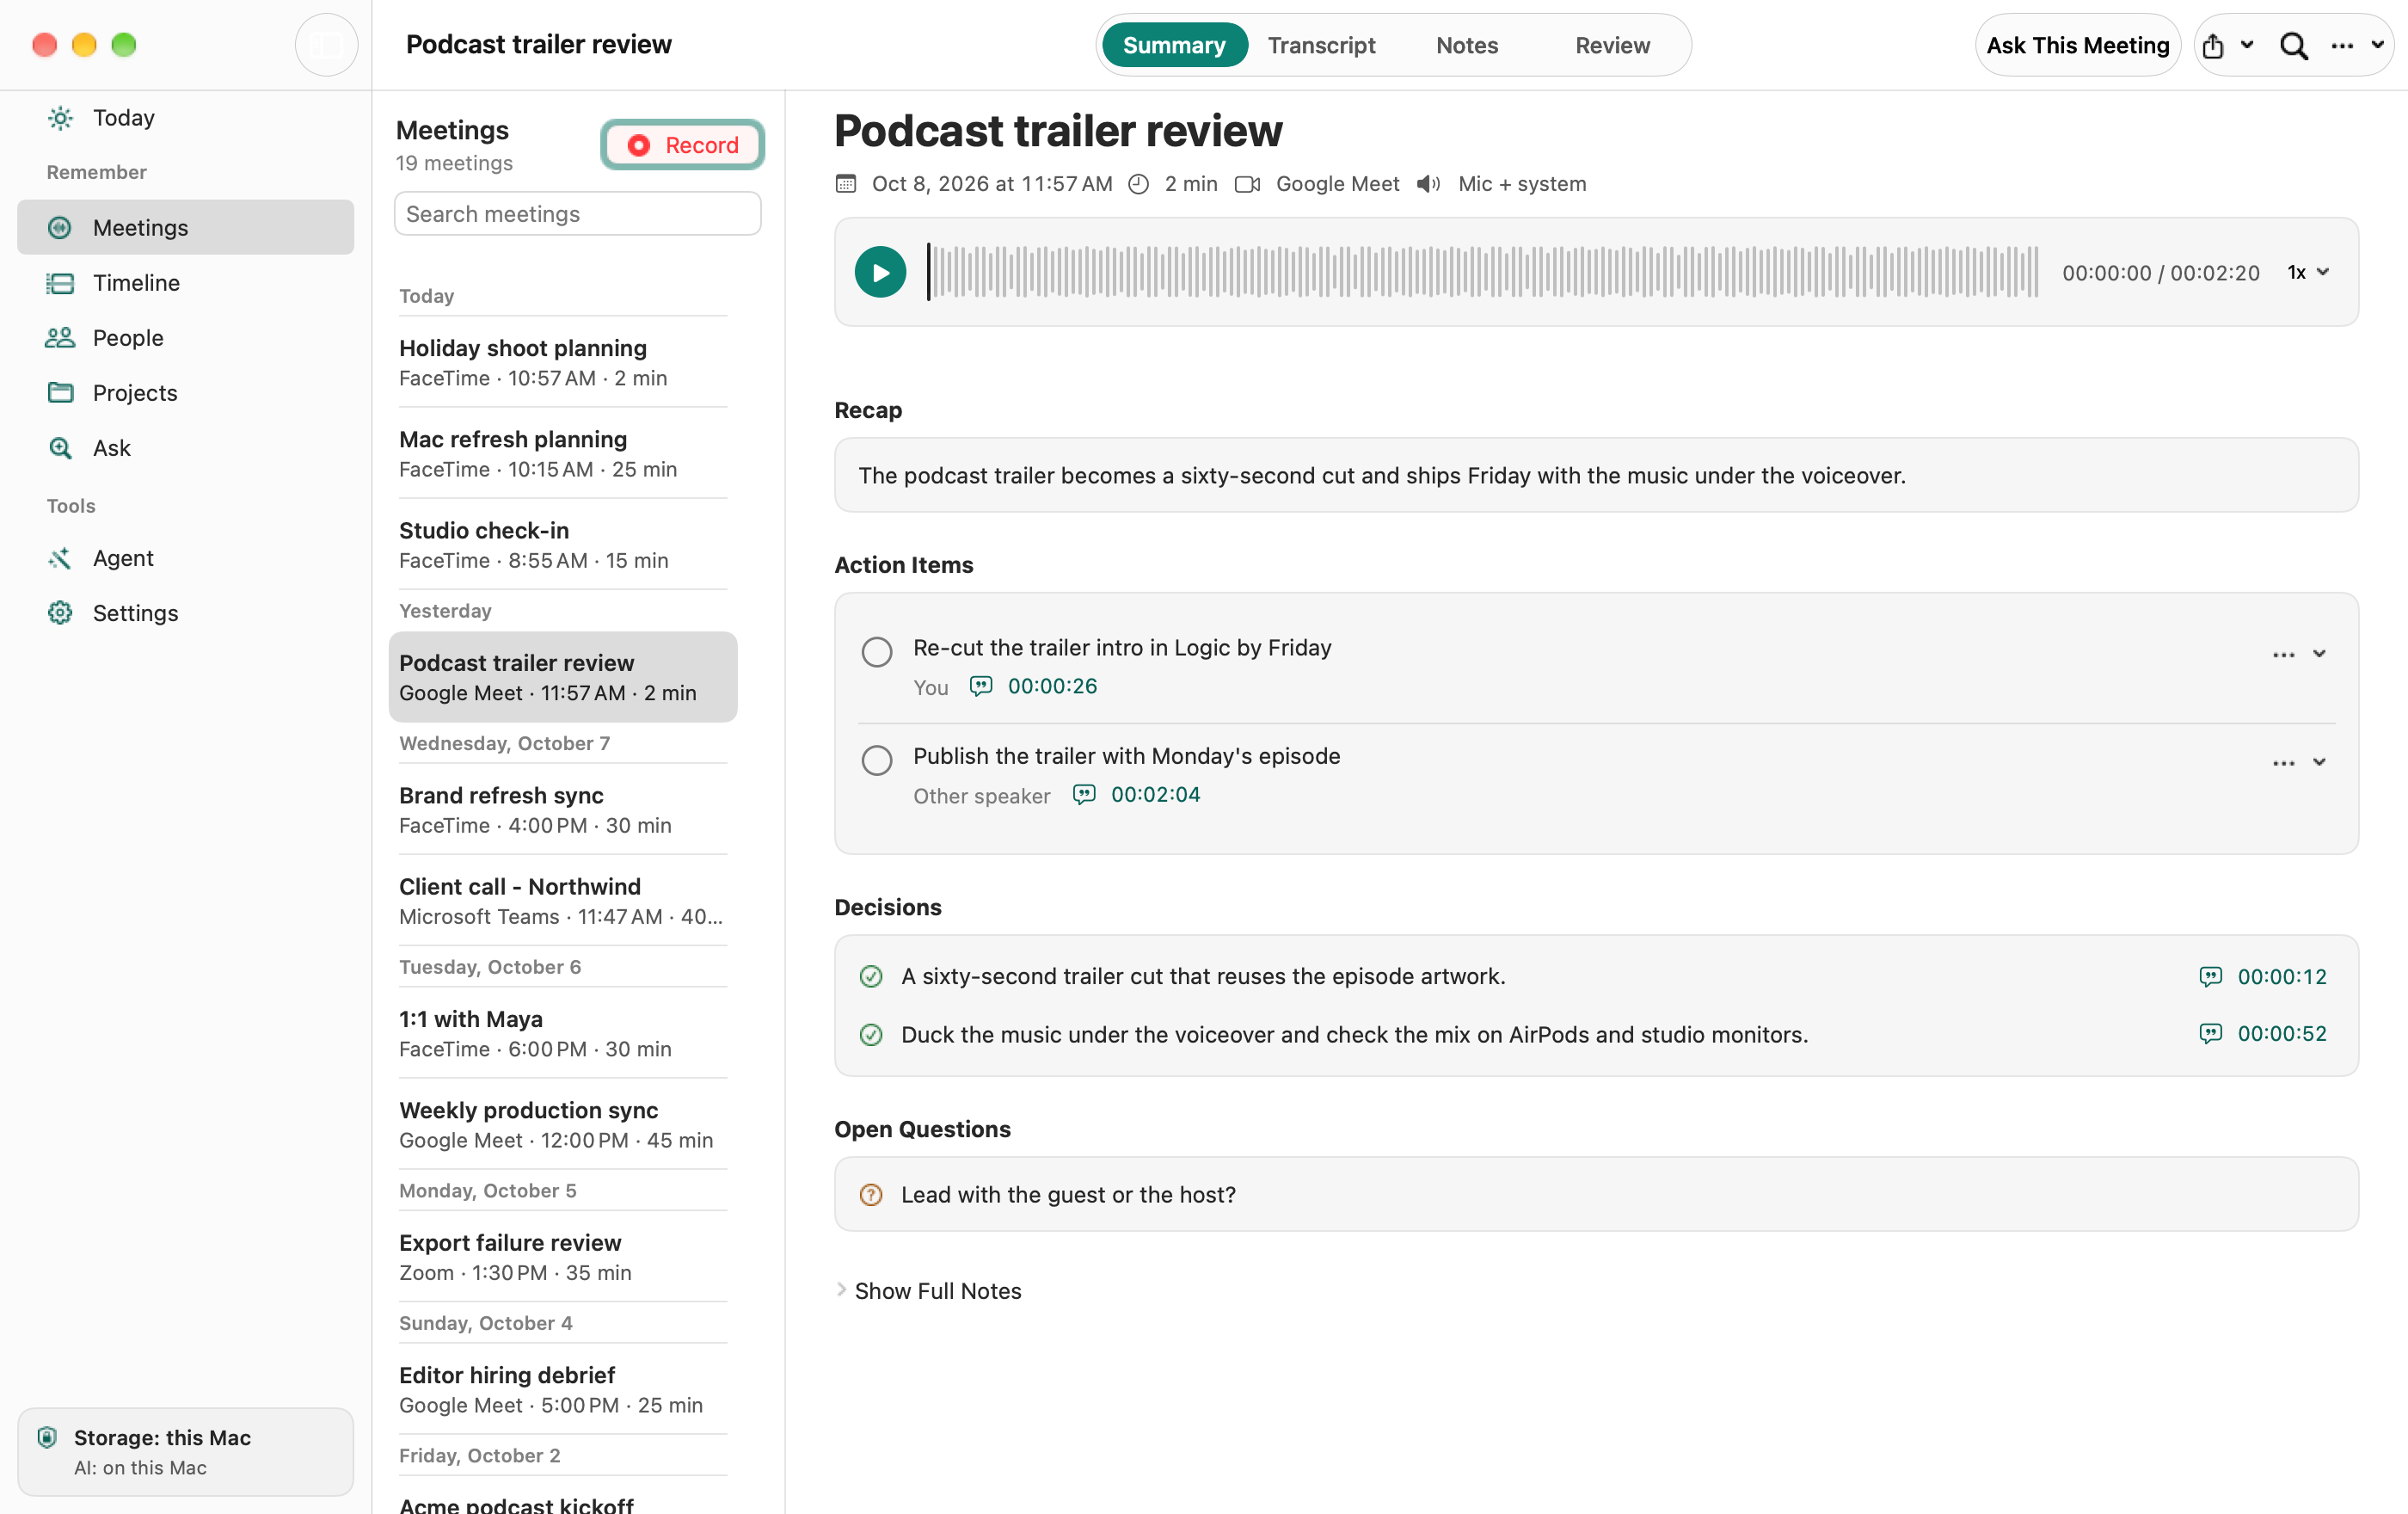Click the Record button
Viewport: 2408px width, 1514px height.
tap(683, 145)
